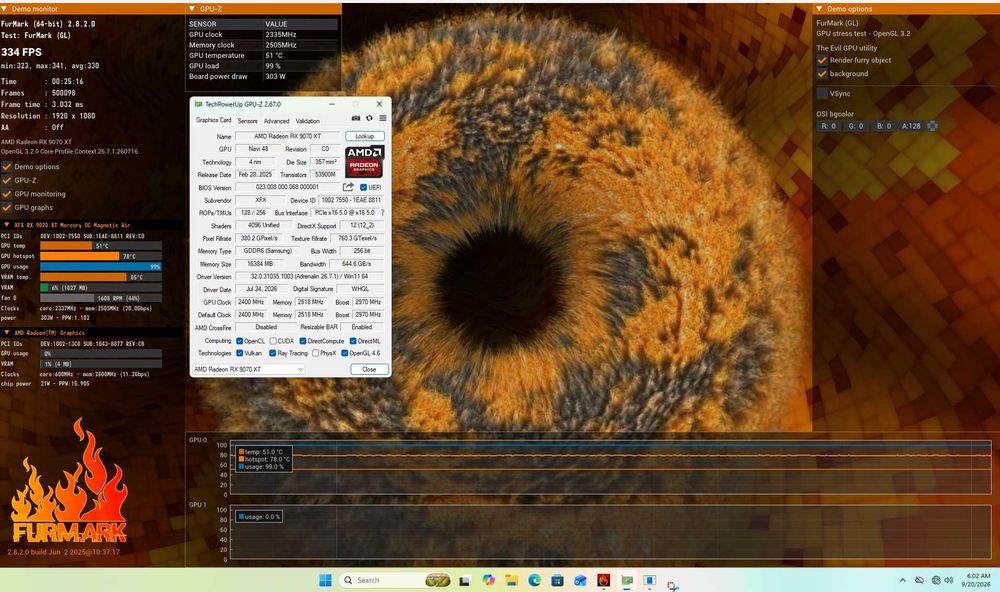Switch to the Validation tab

point(307,121)
